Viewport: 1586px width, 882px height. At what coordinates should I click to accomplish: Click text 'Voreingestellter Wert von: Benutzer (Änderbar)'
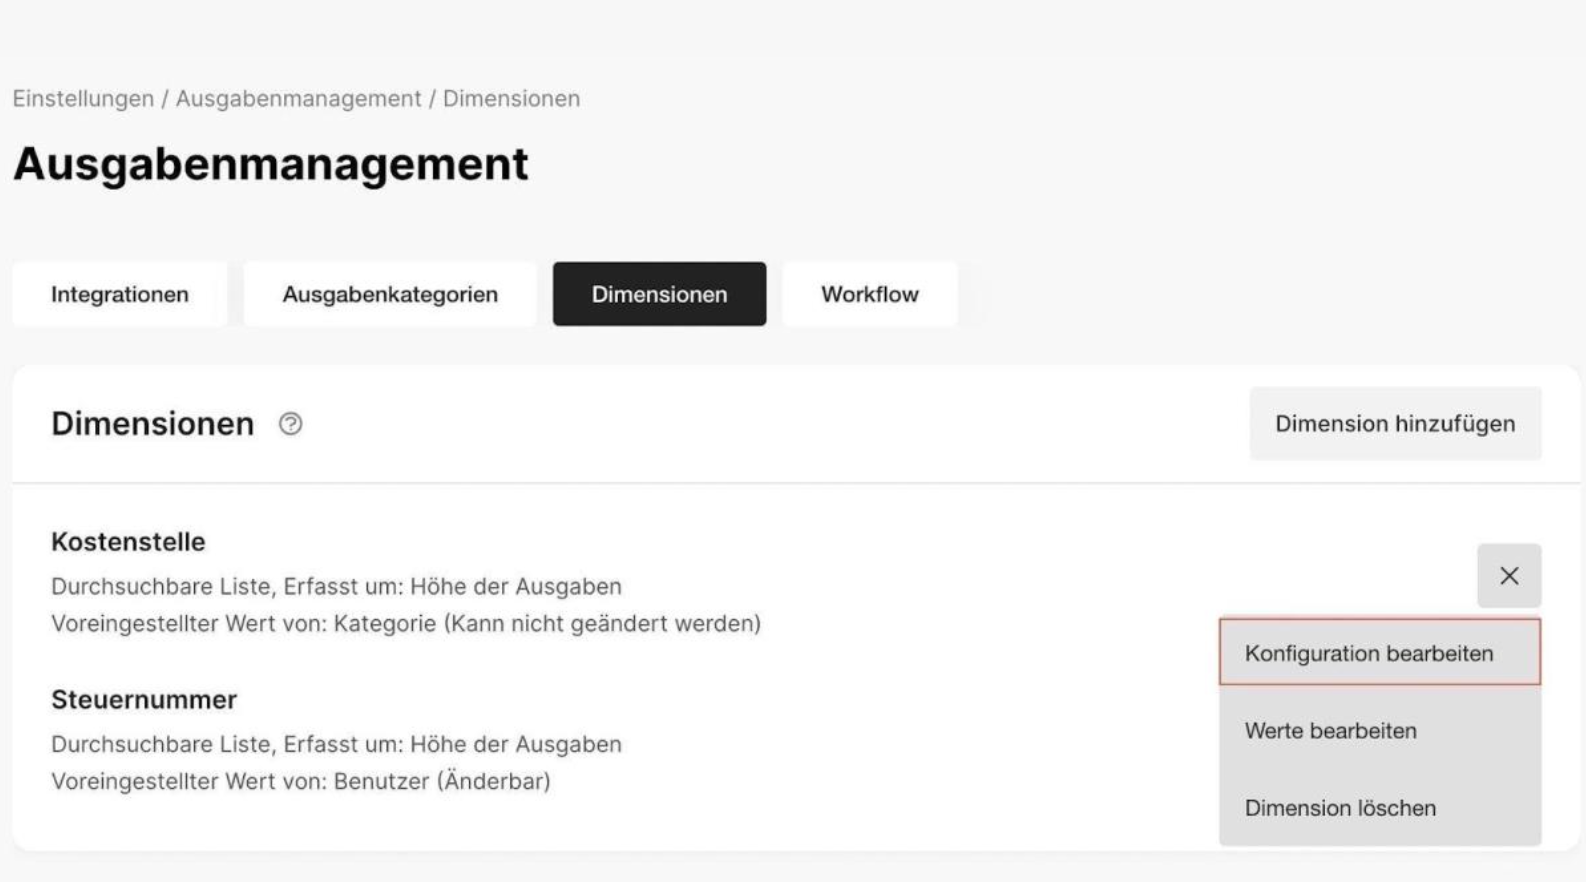pyautogui.click(x=301, y=782)
